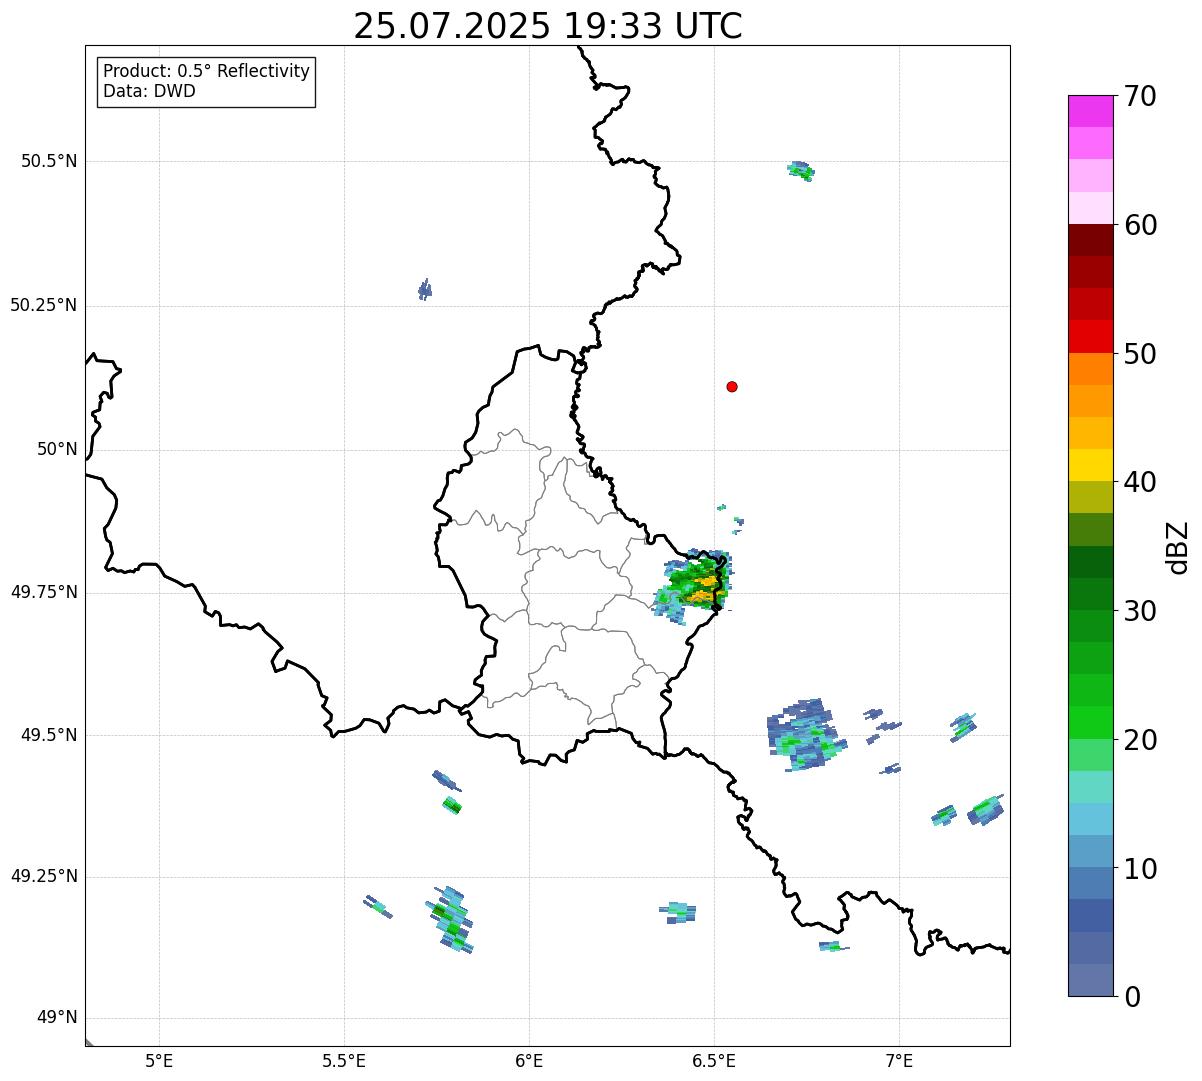The image size is (1202, 1081).
Task: Click the latitude label 49°N
Action: [x=57, y=1018]
